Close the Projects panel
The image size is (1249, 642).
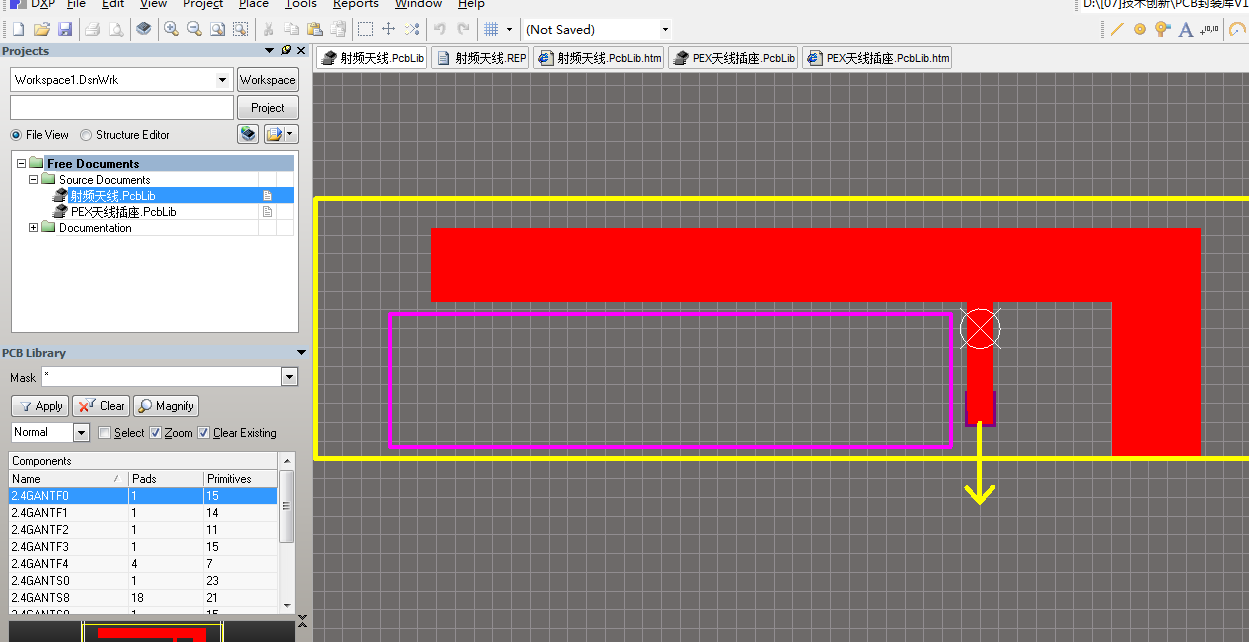(x=301, y=50)
